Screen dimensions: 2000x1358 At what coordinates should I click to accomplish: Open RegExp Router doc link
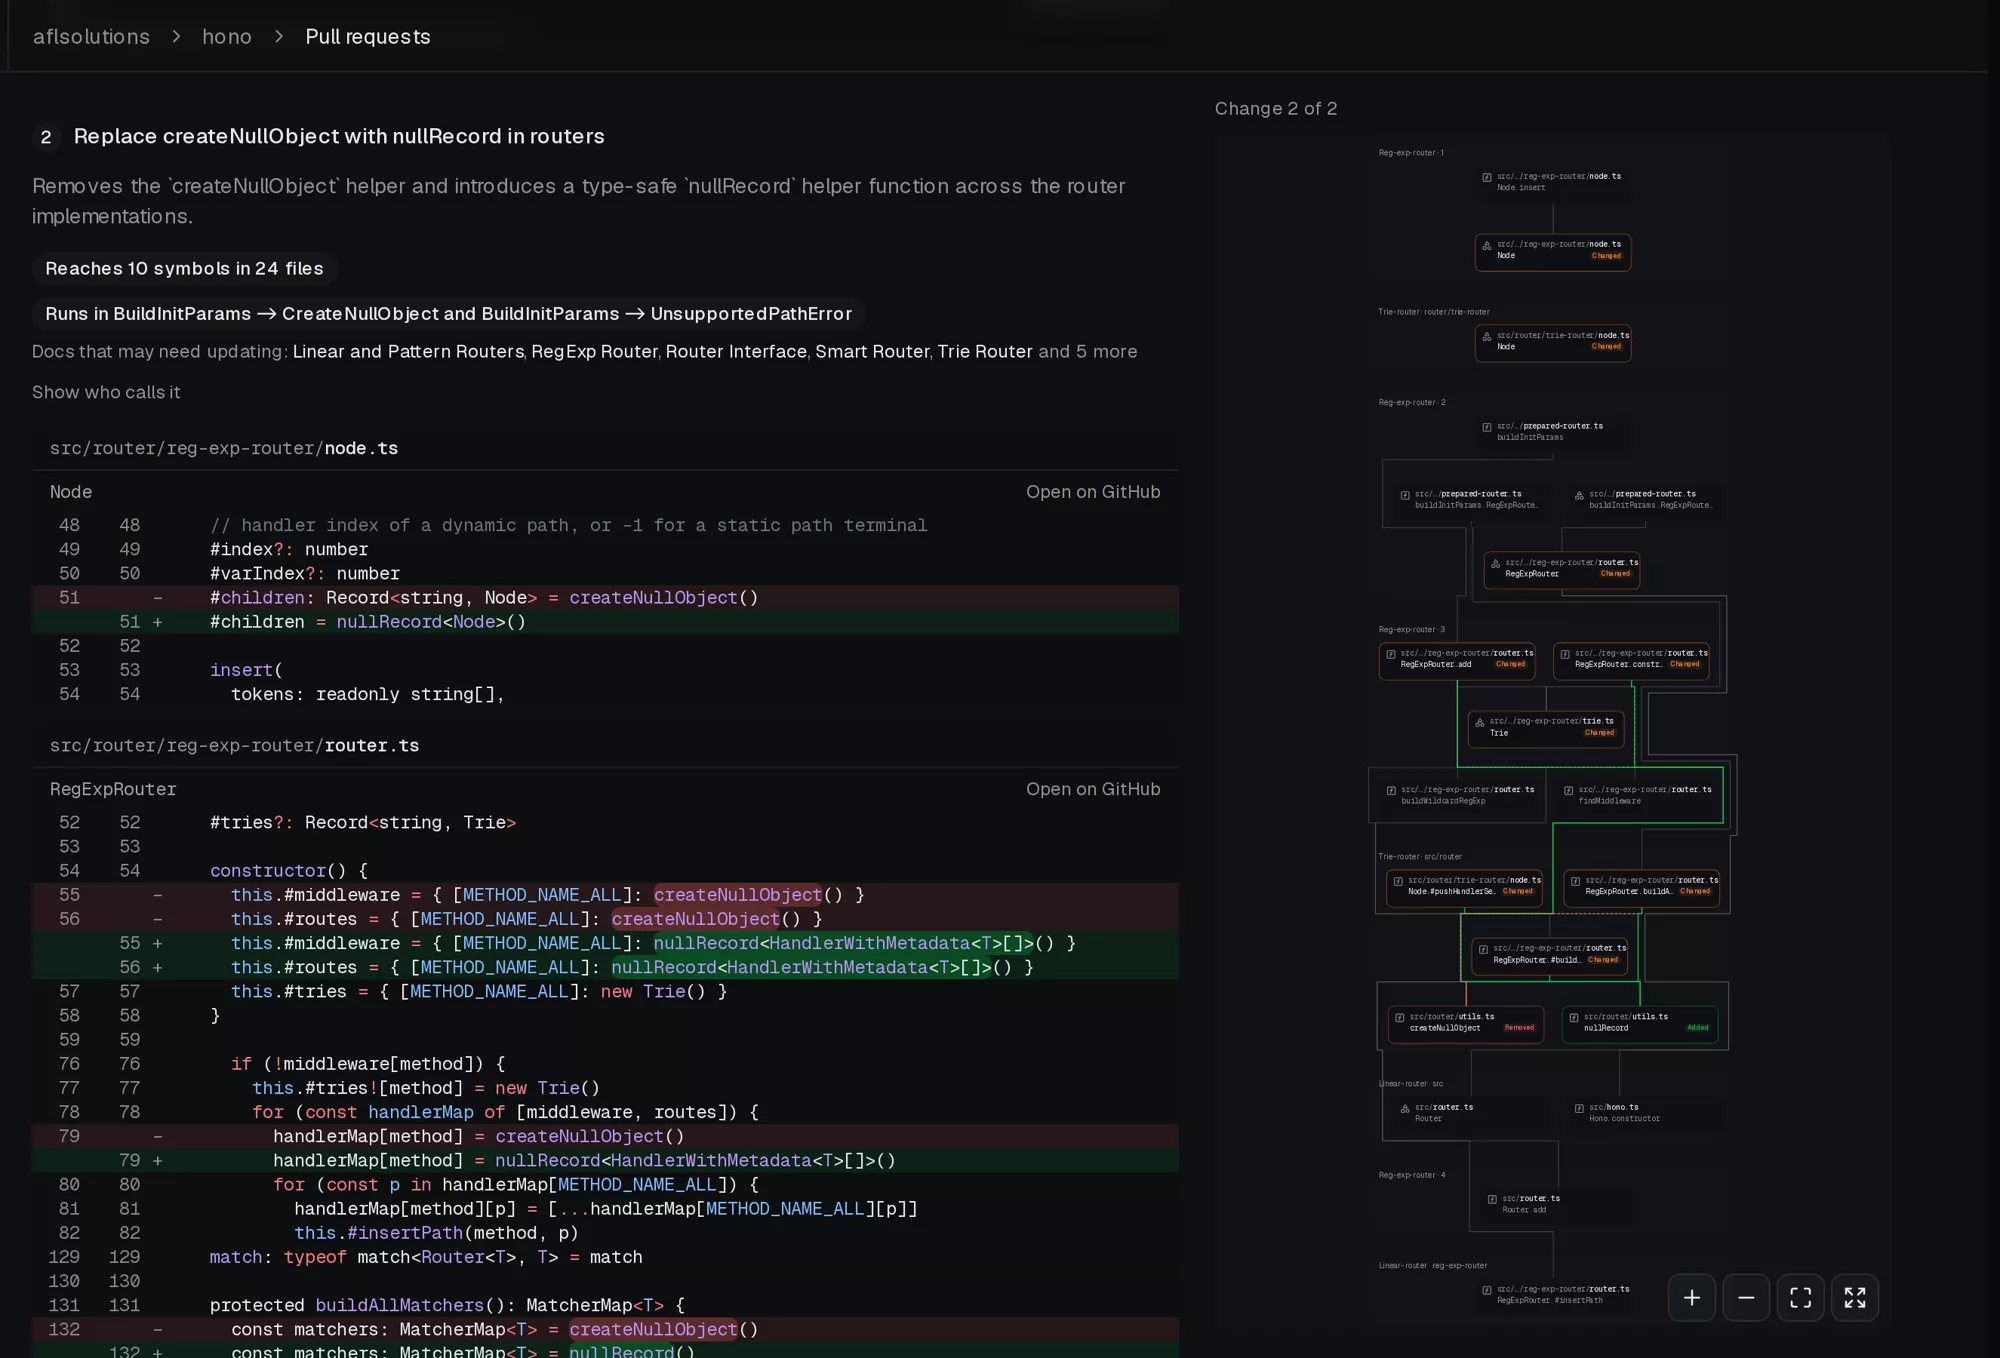594,352
